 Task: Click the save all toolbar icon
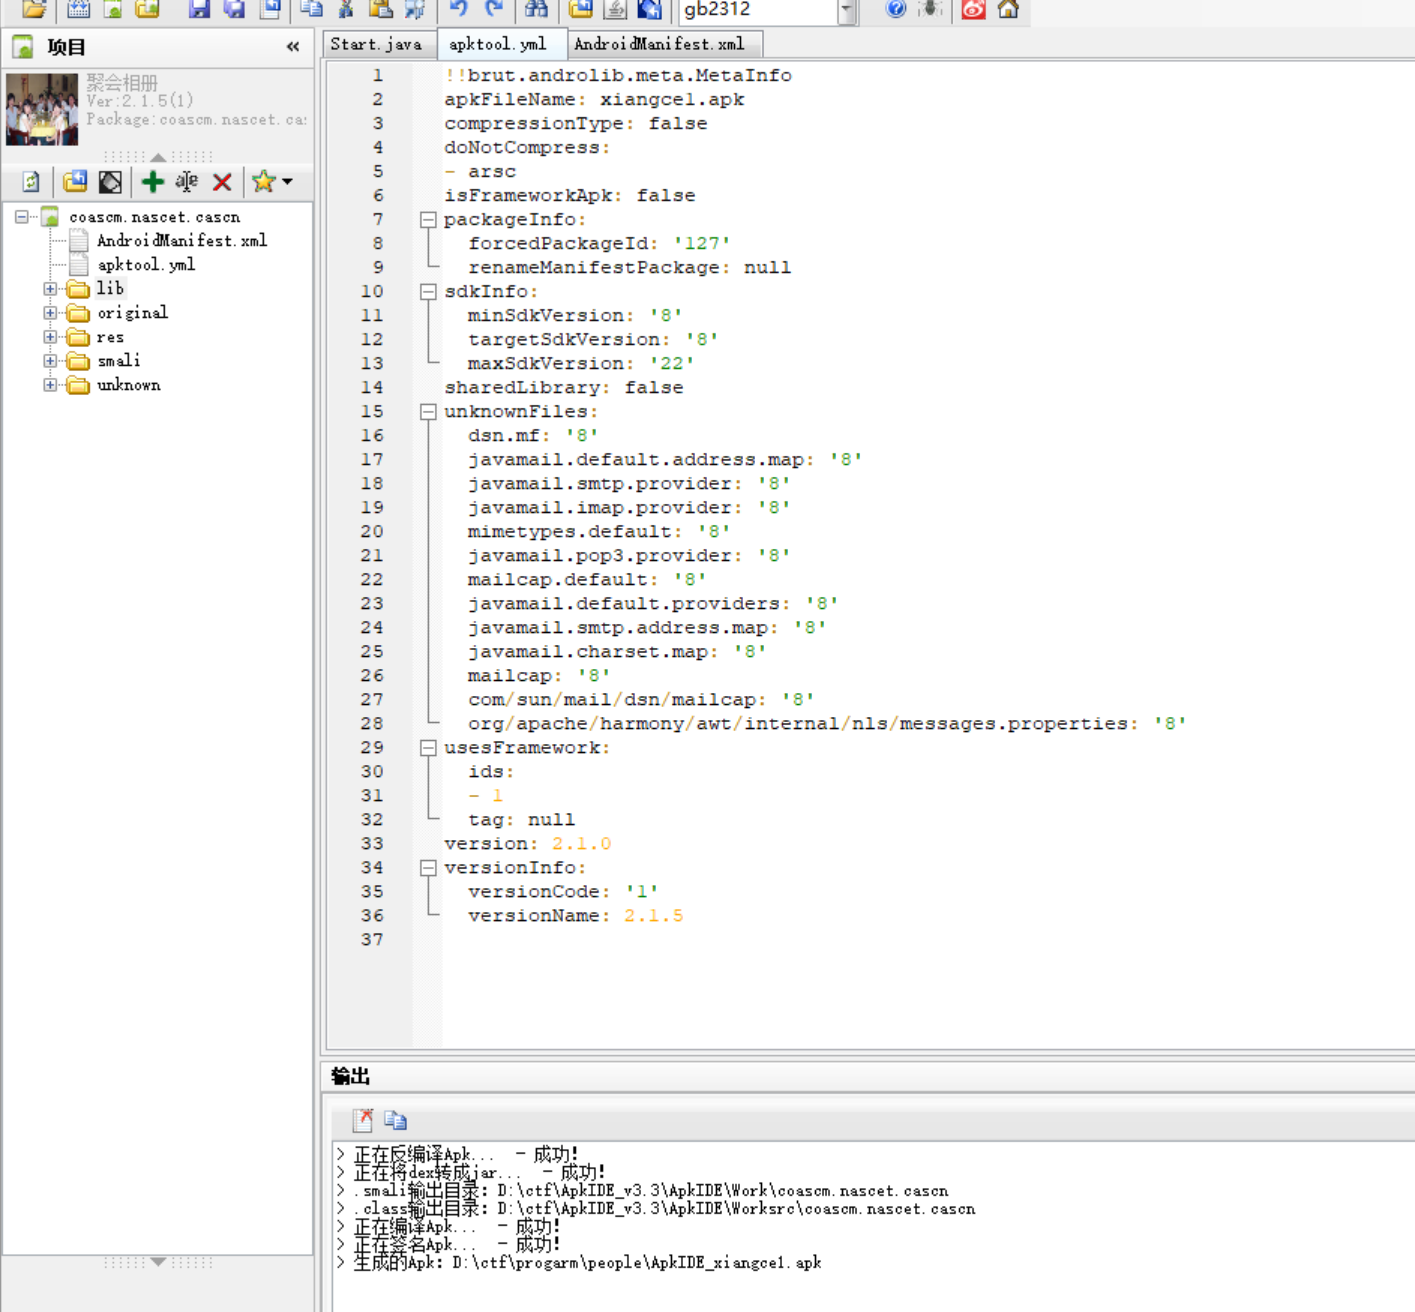235,9
